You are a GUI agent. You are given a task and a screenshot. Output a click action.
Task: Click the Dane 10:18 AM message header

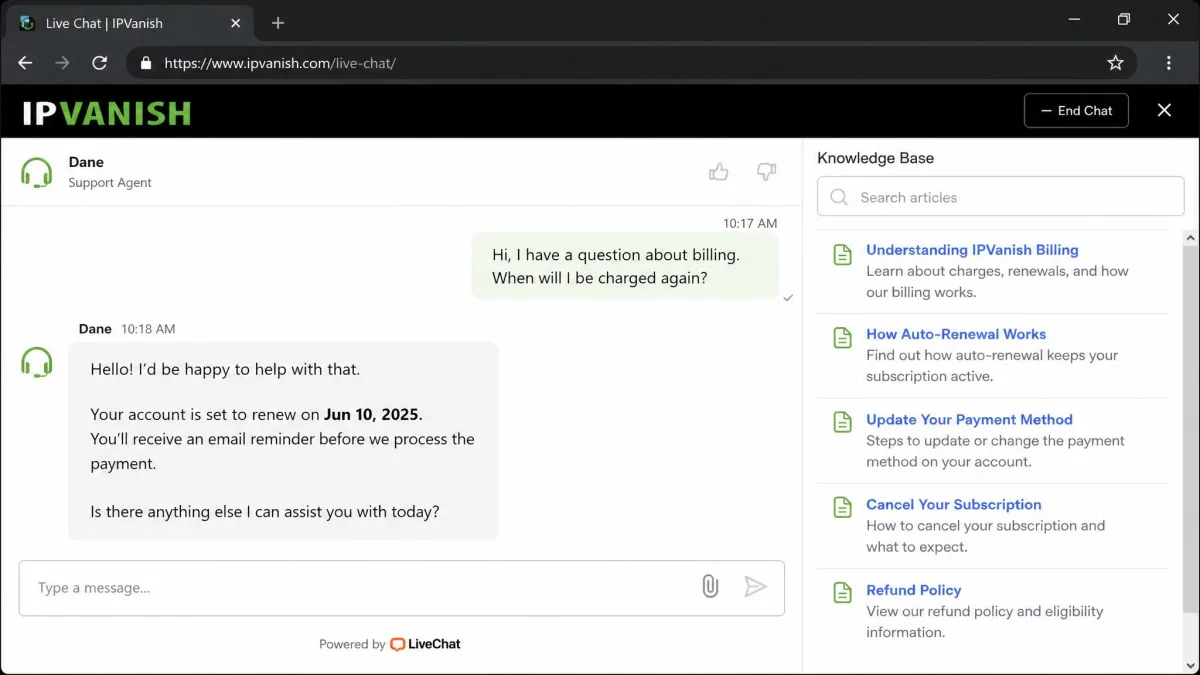pos(127,328)
